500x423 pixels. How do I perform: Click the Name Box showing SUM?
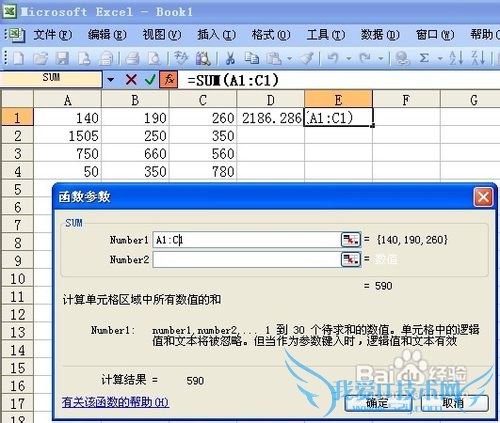(51, 79)
